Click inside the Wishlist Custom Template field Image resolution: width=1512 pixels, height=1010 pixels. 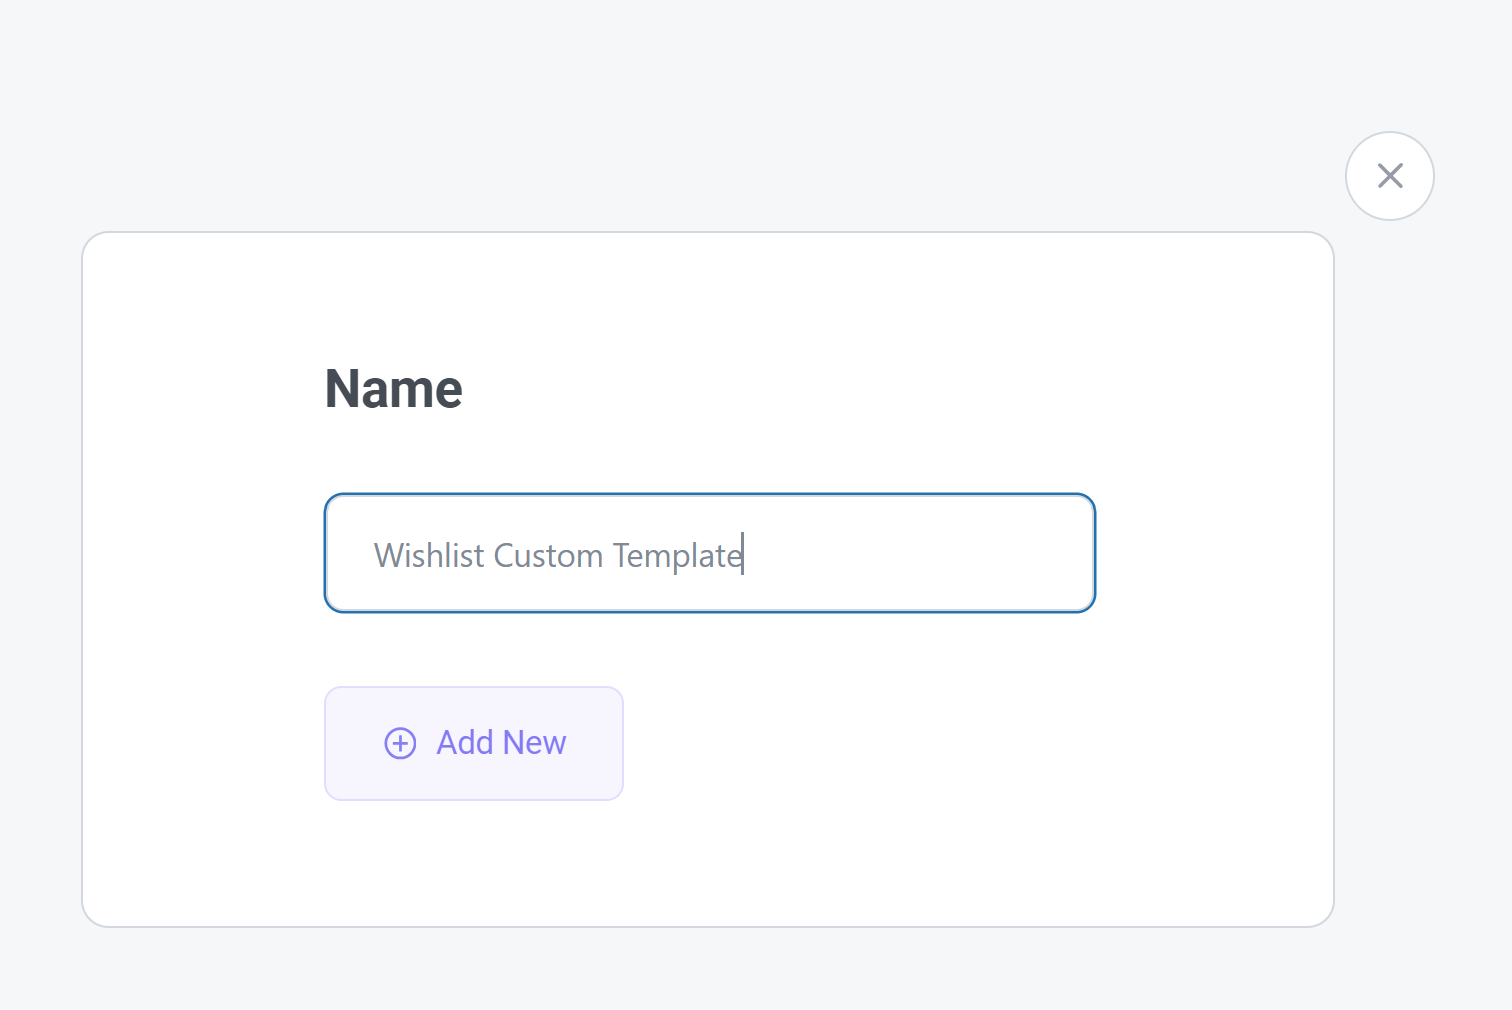pyautogui.click(x=709, y=553)
